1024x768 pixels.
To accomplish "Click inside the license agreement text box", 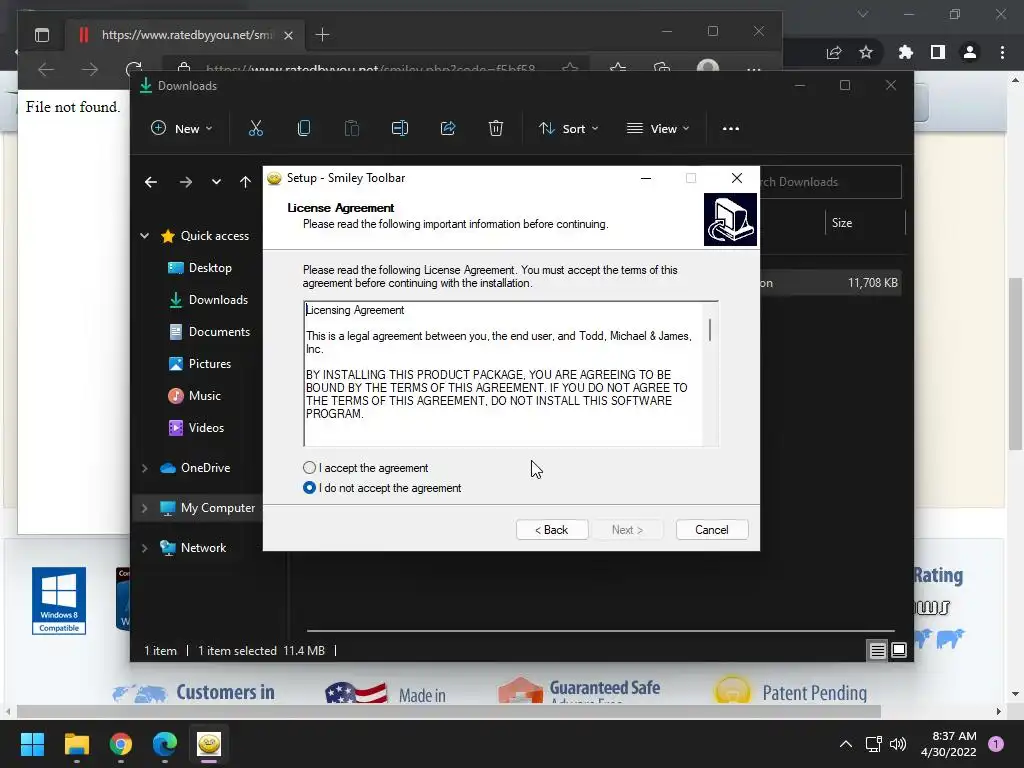I will click(x=503, y=374).
